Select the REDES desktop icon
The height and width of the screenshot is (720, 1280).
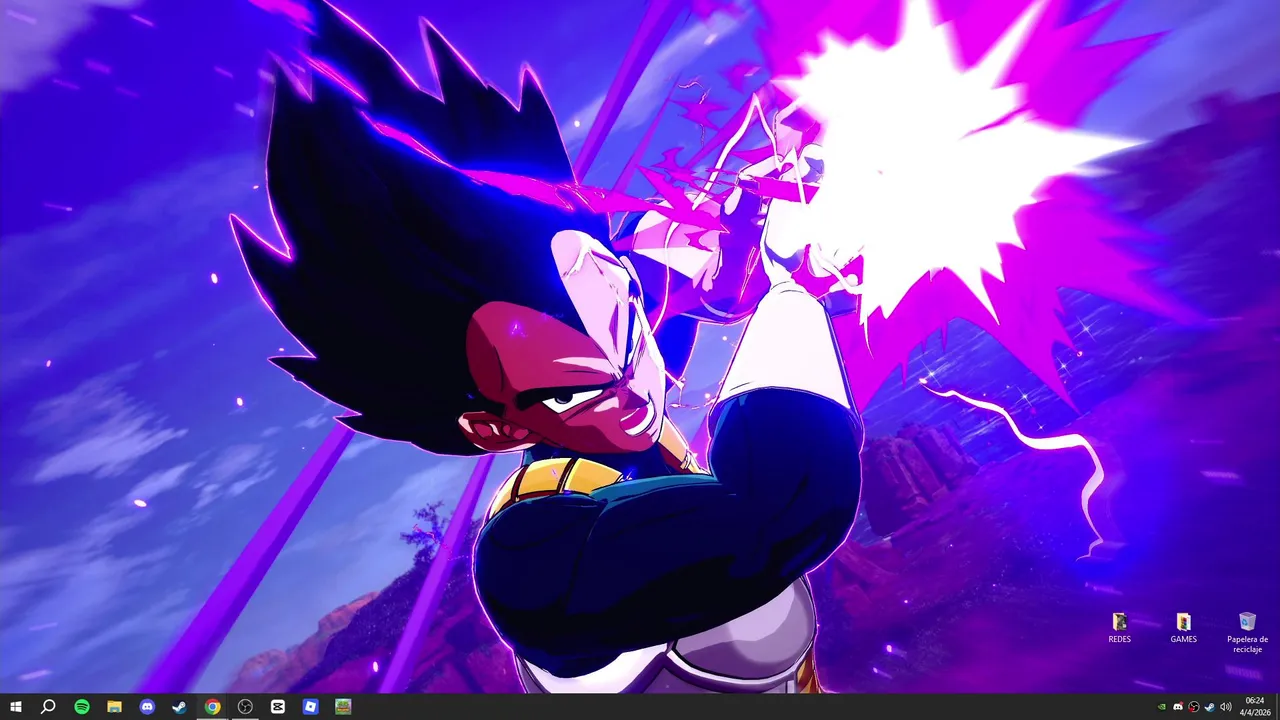pyautogui.click(x=1120, y=628)
